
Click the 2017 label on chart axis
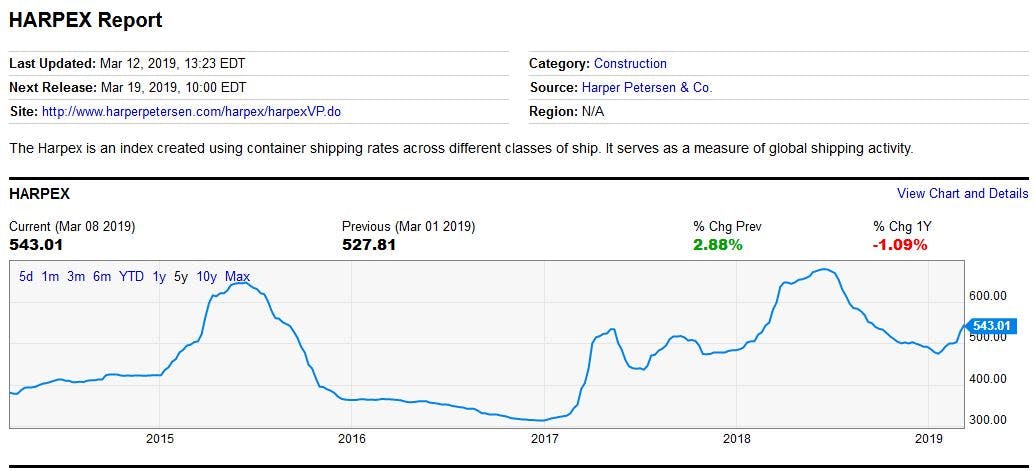[544, 438]
